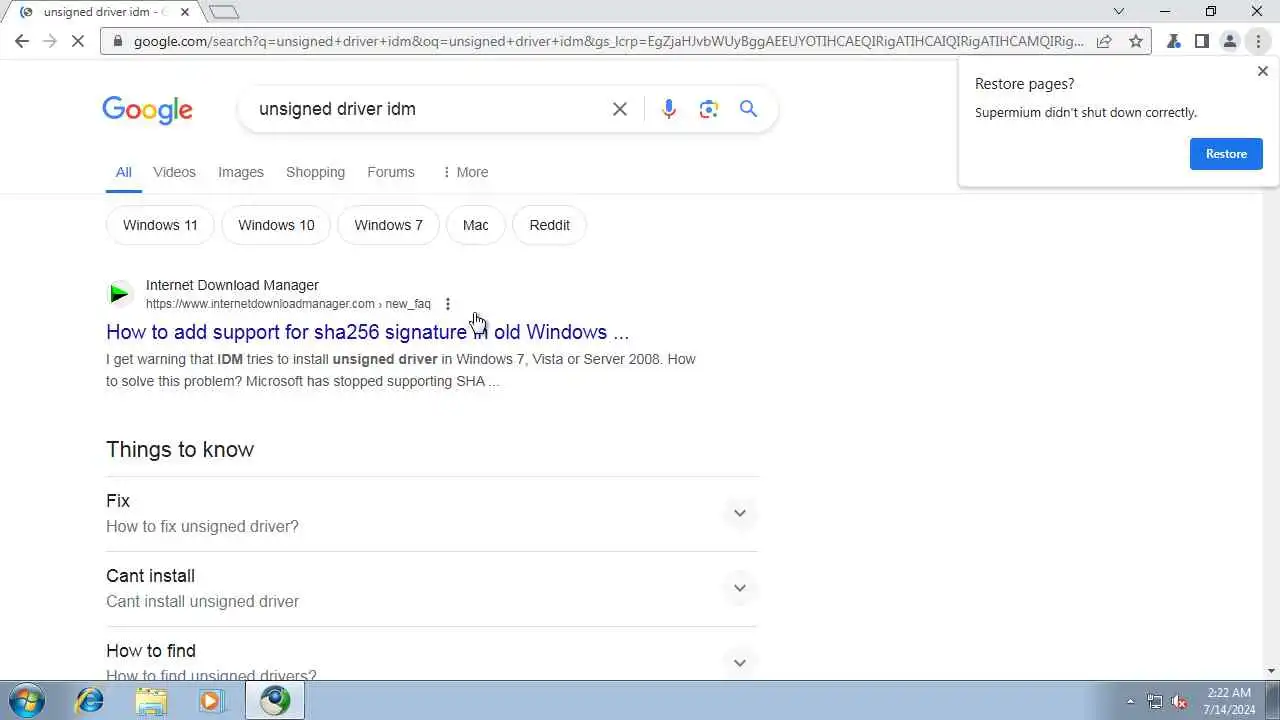Search by image with the Lens icon
The height and width of the screenshot is (720, 1280).
(x=709, y=109)
